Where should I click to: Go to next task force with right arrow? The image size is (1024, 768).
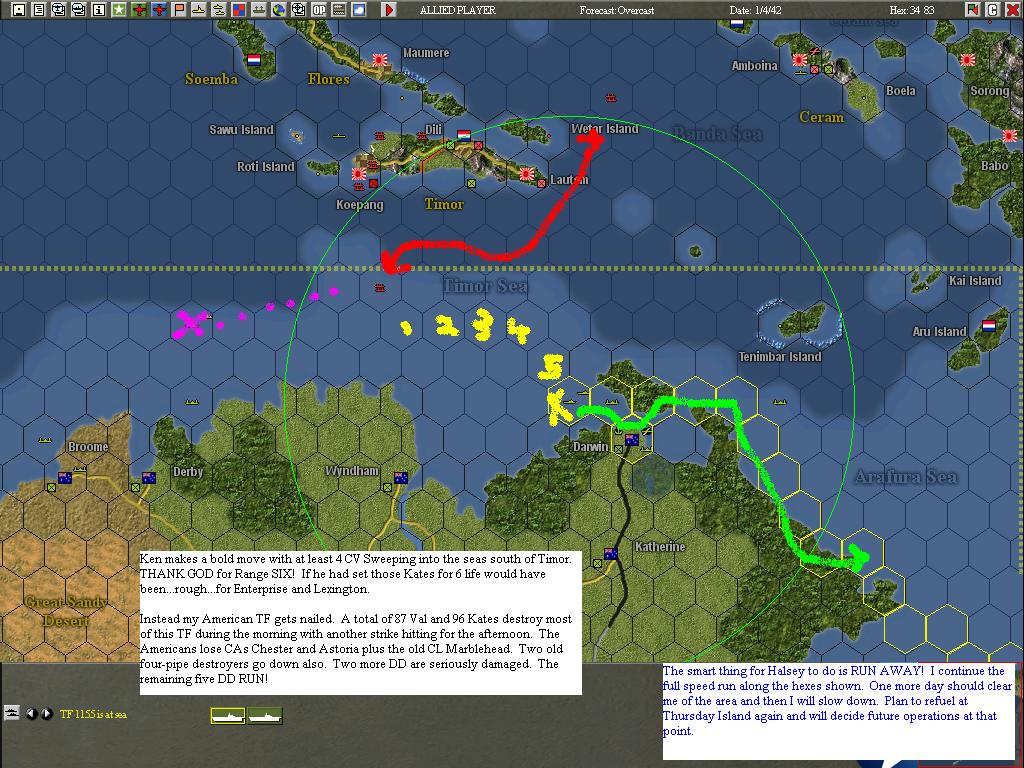[x=46, y=714]
